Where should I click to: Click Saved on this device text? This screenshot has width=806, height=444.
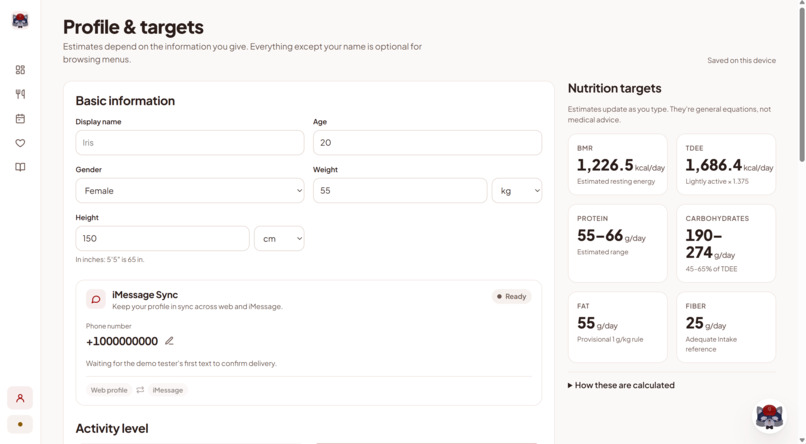[741, 60]
